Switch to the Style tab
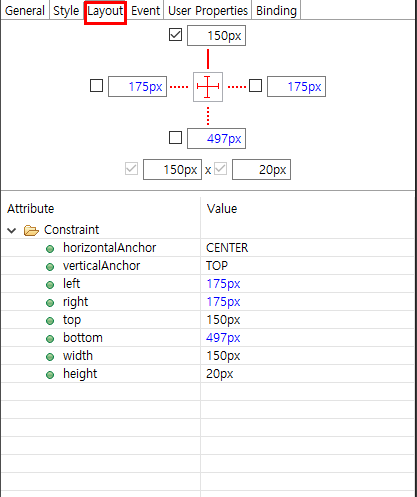The width and height of the screenshot is (417, 497). (x=66, y=10)
